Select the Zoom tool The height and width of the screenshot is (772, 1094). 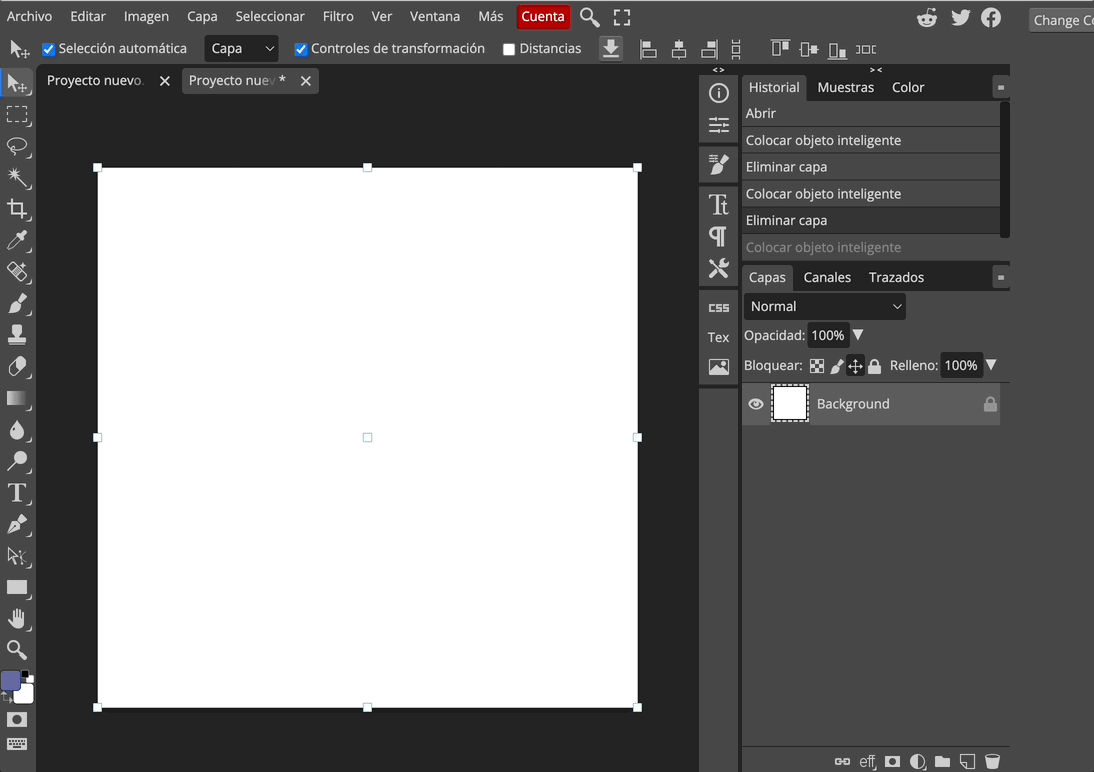pos(18,650)
